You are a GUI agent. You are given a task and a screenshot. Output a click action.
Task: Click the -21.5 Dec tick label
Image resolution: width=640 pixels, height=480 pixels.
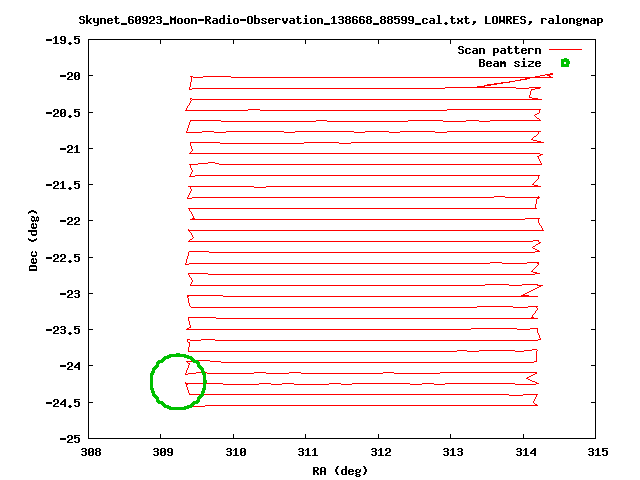tap(63, 185)
